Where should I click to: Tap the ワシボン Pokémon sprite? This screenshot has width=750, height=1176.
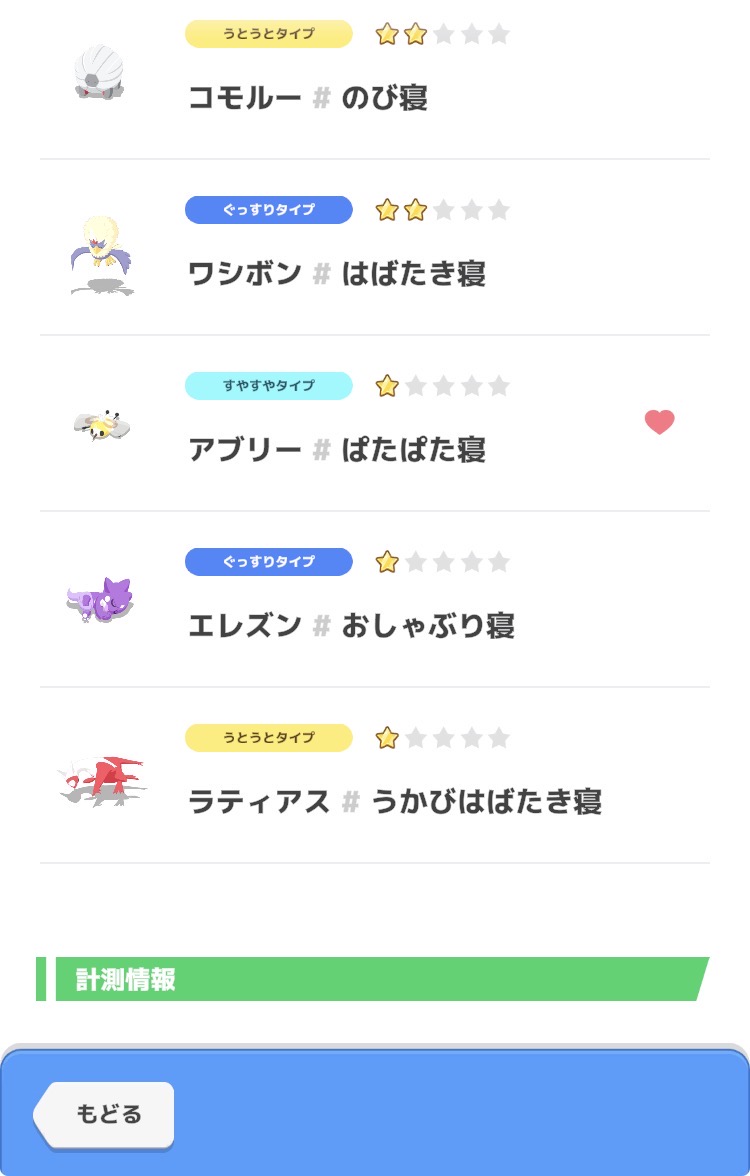[102, 254]
